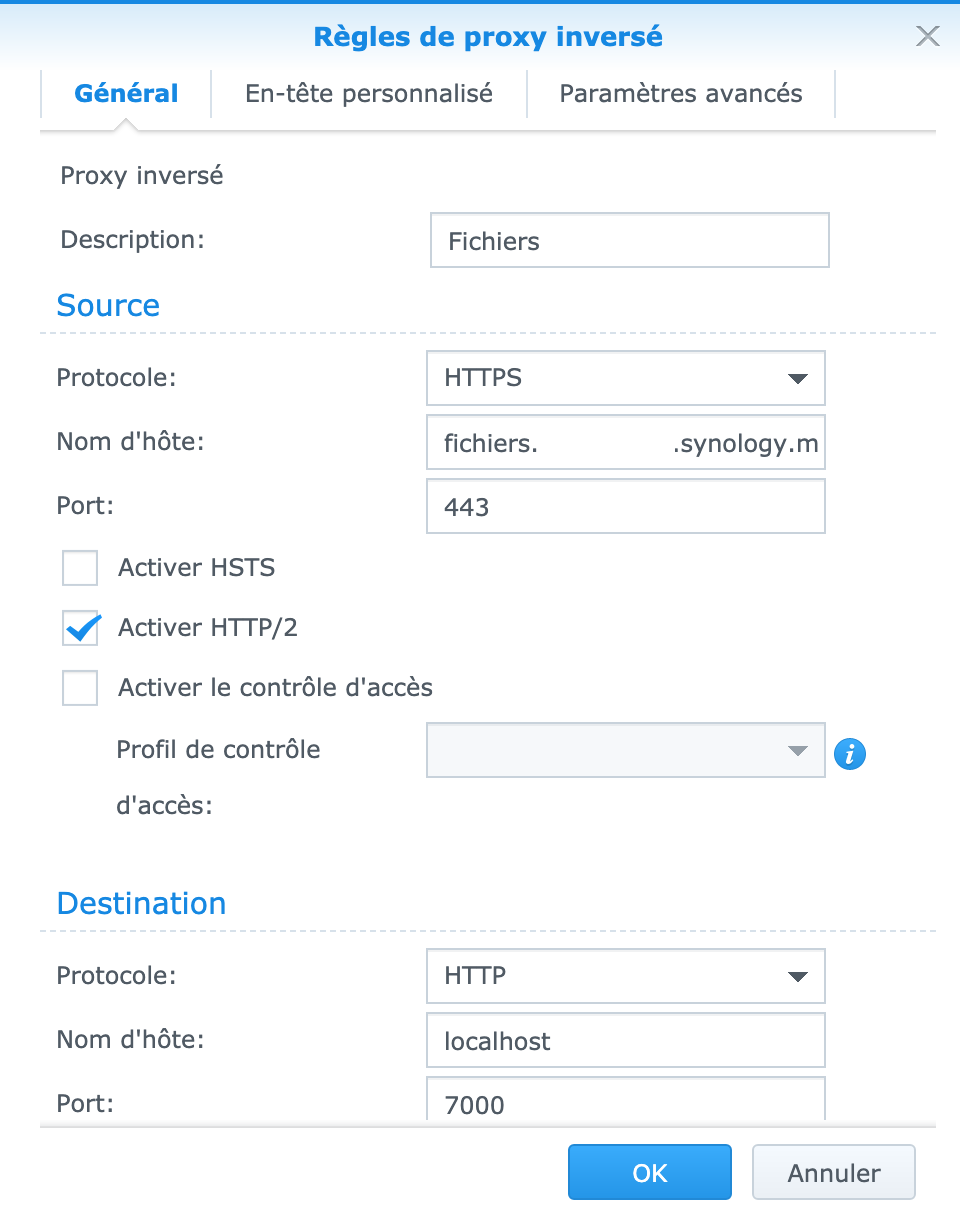
Task: Open the Source Protocole HTTPS dropdown
Action: 625,378
